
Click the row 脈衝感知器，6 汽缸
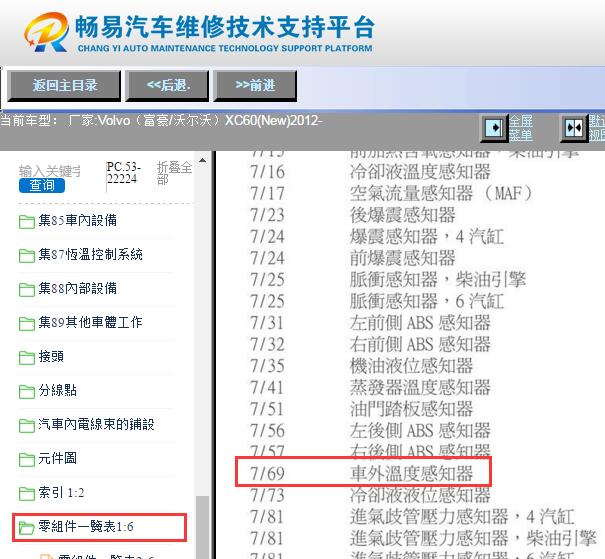click(x=377, y=302)
